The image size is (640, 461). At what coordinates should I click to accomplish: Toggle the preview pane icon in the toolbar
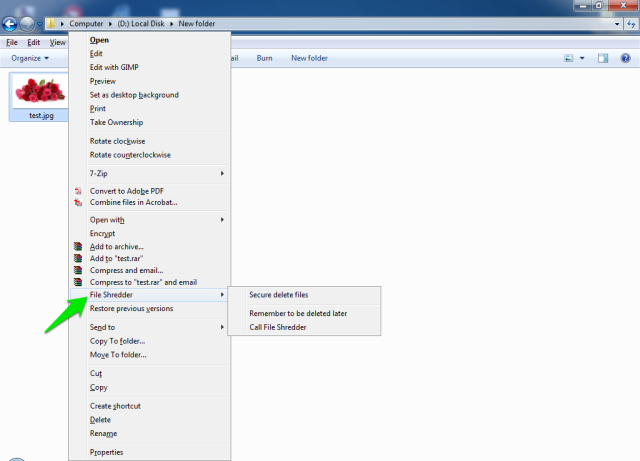click(x=602, y=59)
